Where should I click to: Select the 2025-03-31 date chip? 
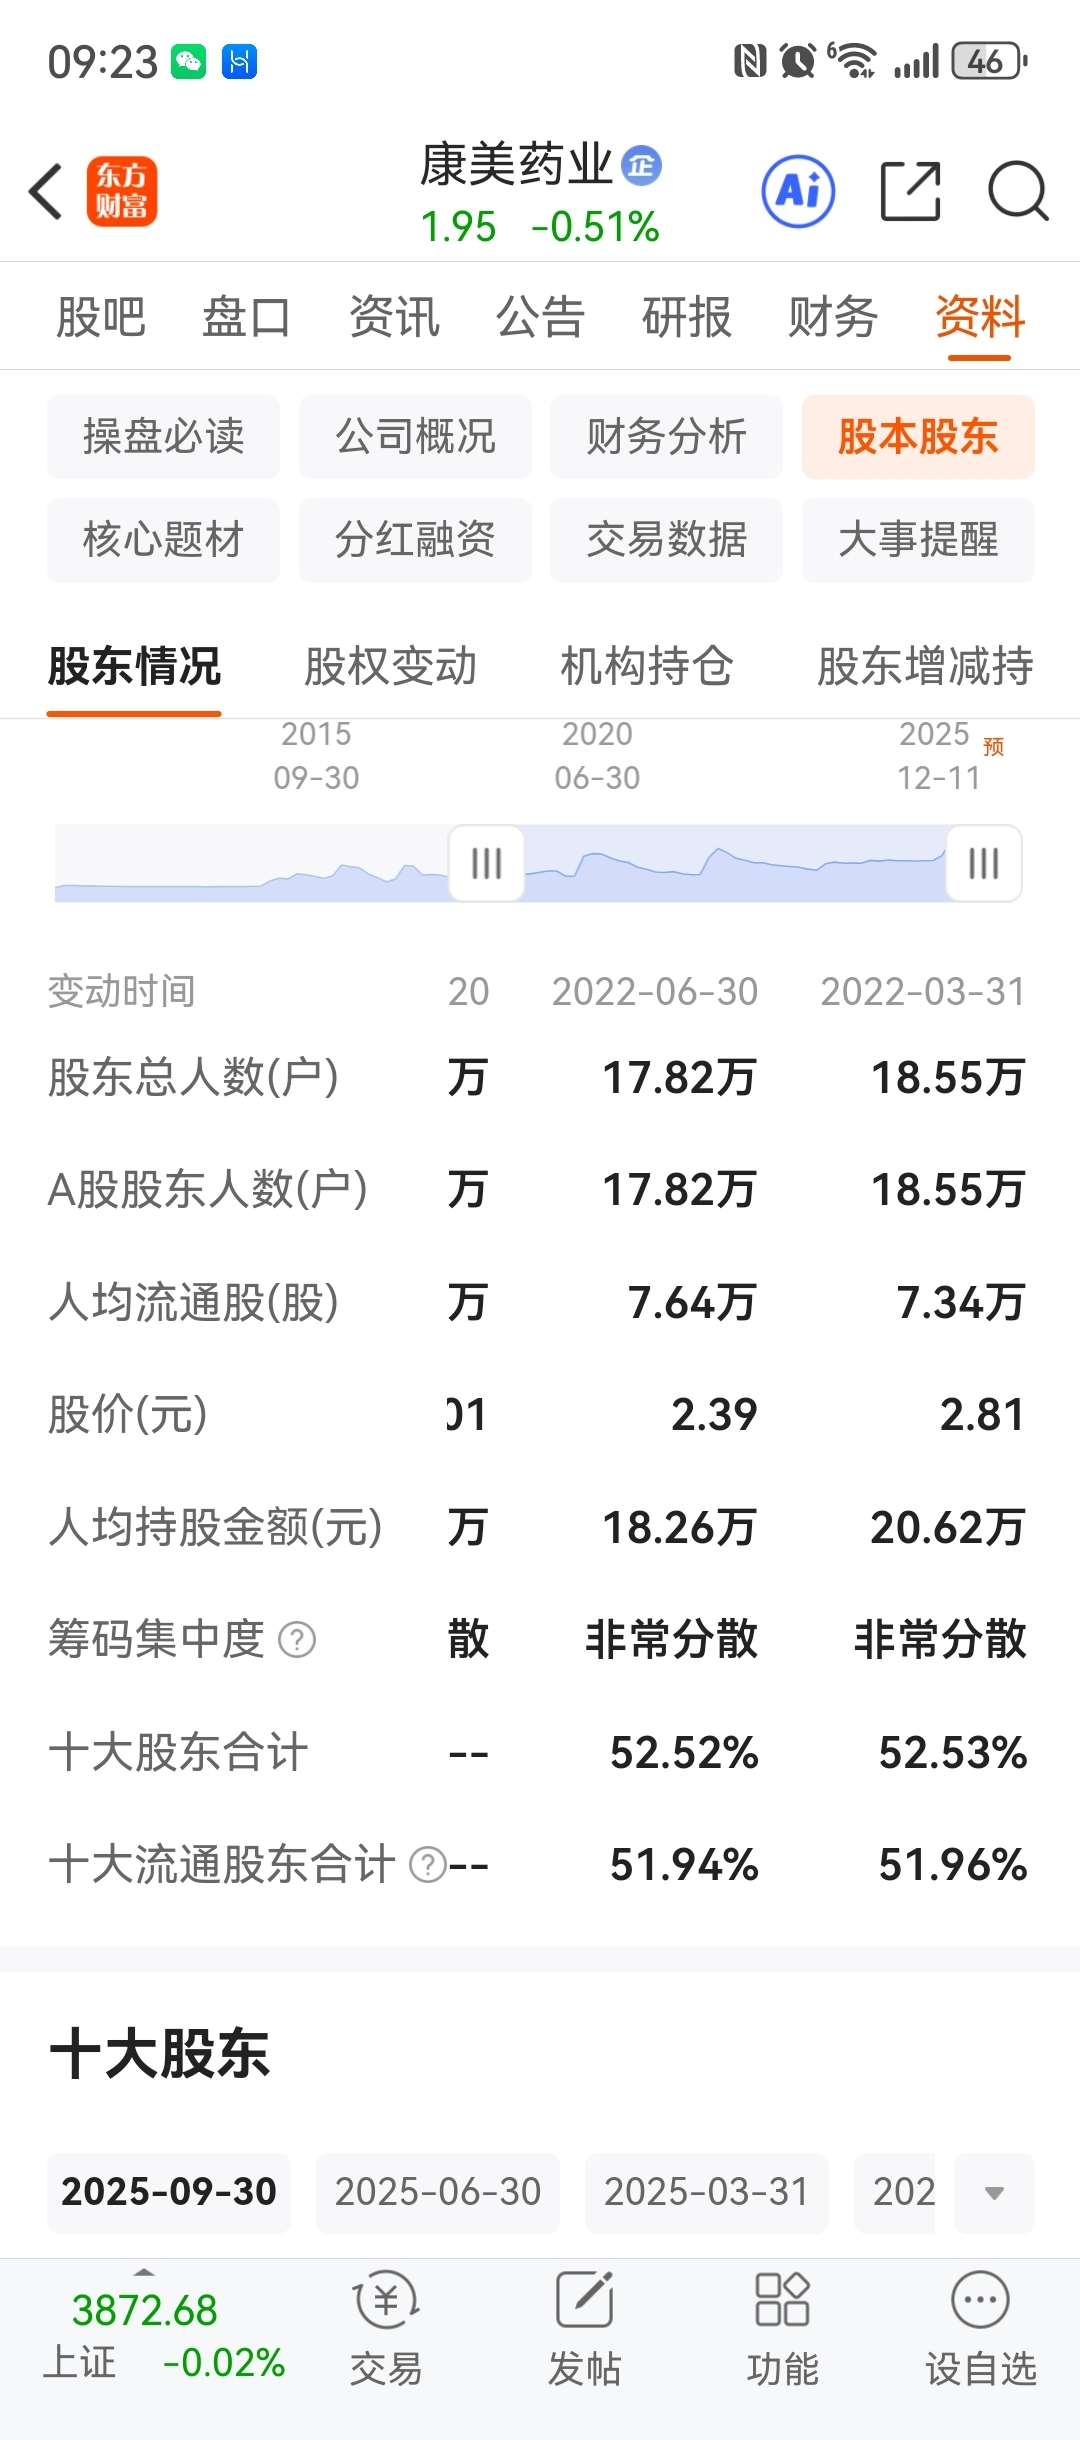click(x=706, y=2193)
